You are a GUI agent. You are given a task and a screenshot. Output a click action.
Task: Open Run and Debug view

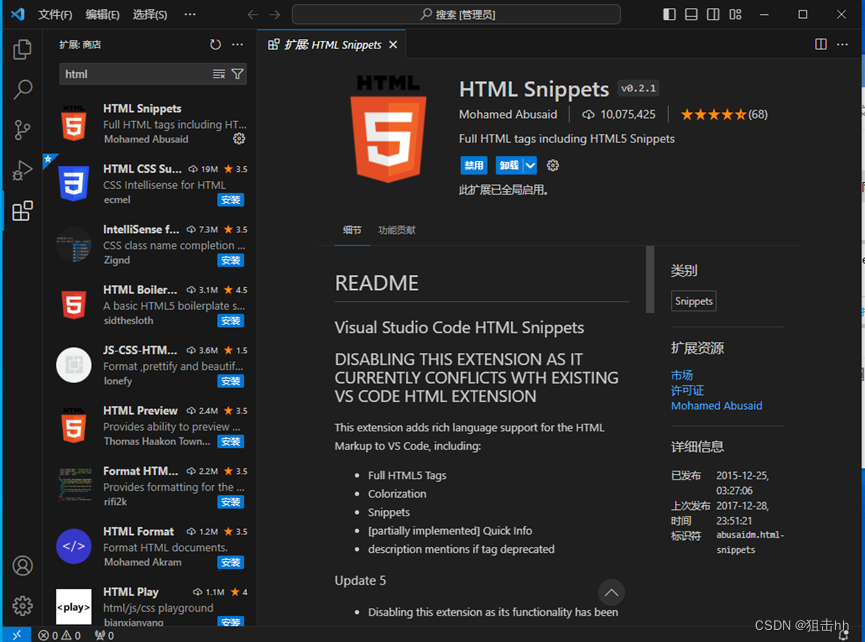[22, 170]
